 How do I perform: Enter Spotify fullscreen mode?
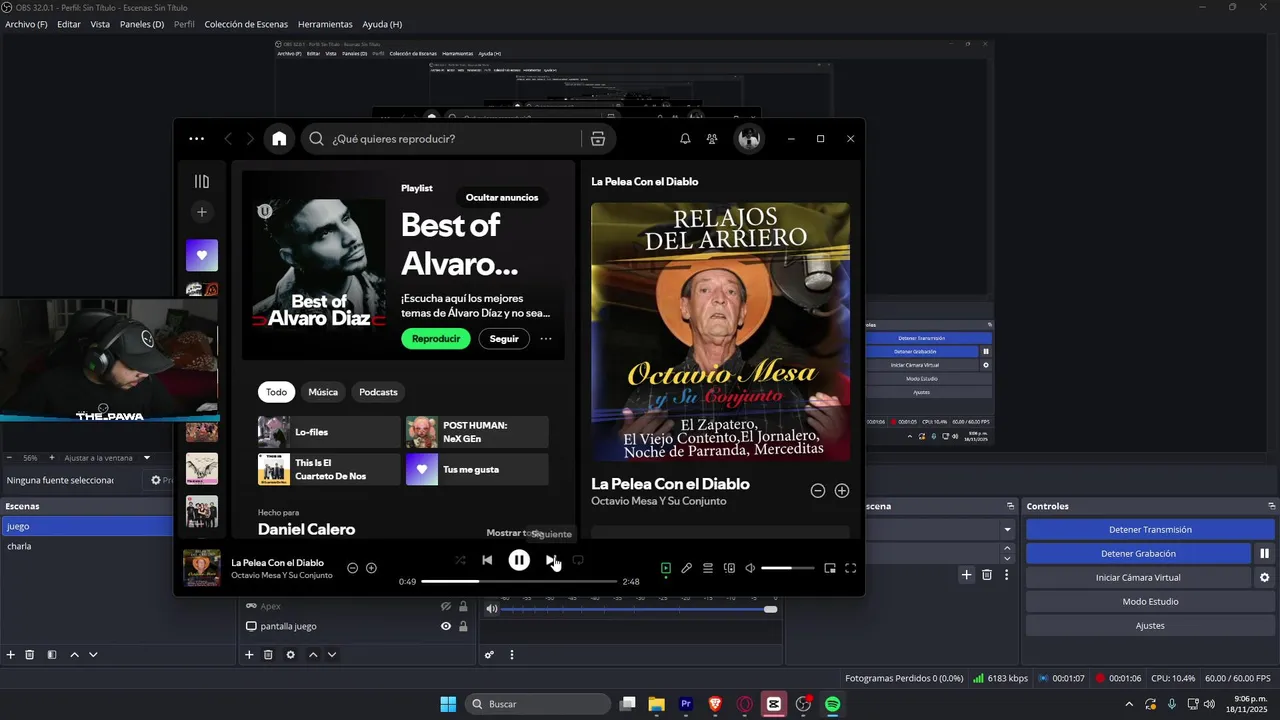point(851,568)
